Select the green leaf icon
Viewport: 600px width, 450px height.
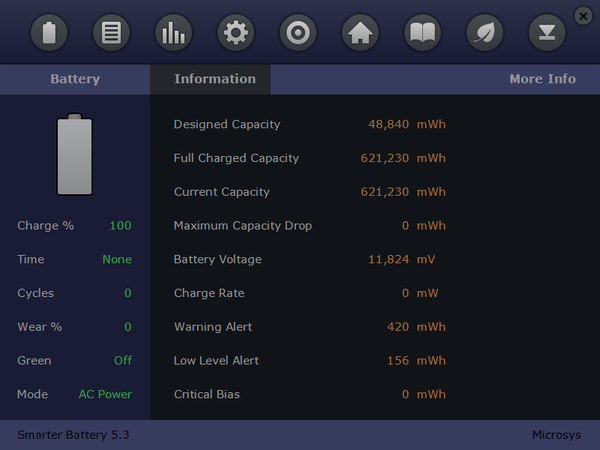point(484,33)
